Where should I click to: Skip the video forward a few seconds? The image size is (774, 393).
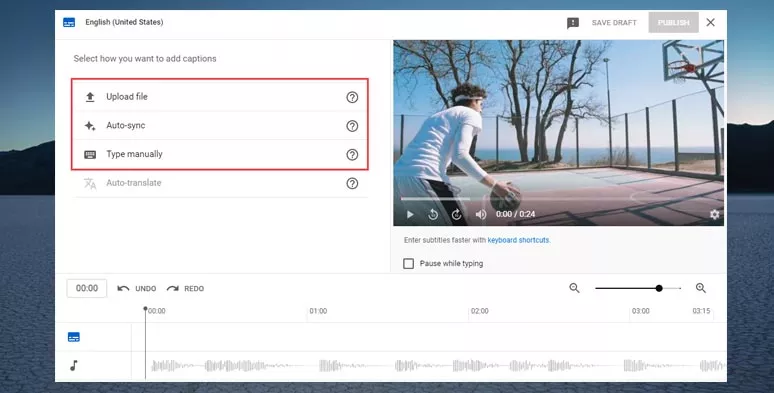[x=457, y=214]
